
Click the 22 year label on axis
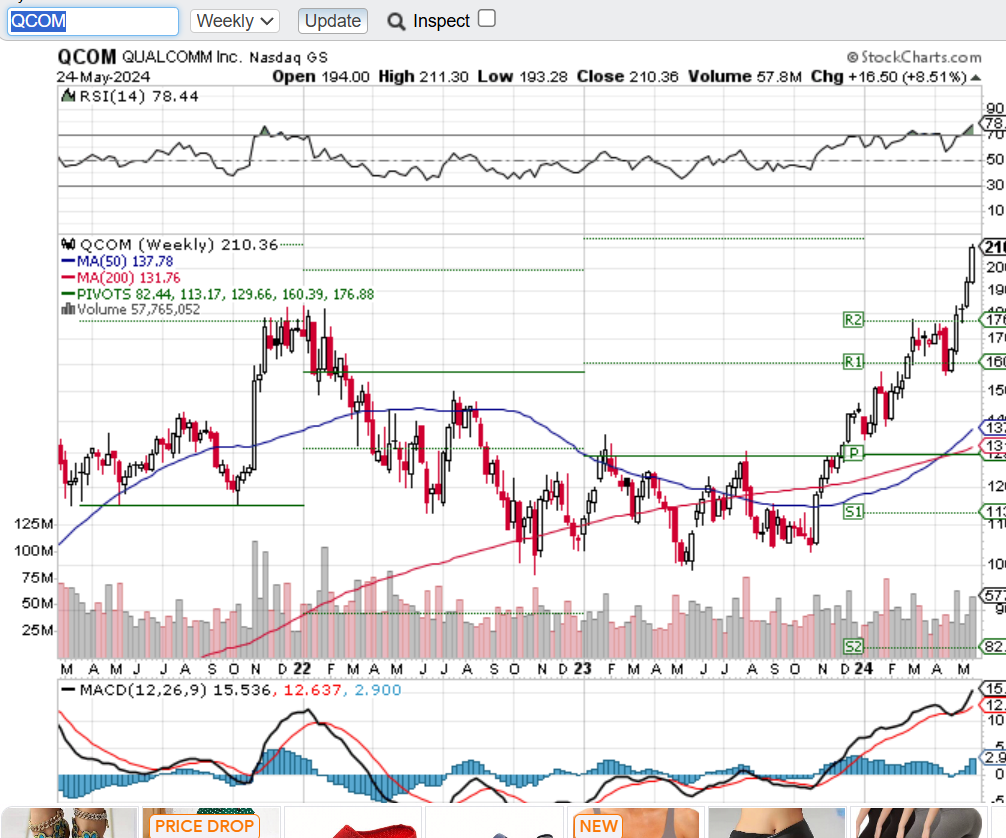302,669
